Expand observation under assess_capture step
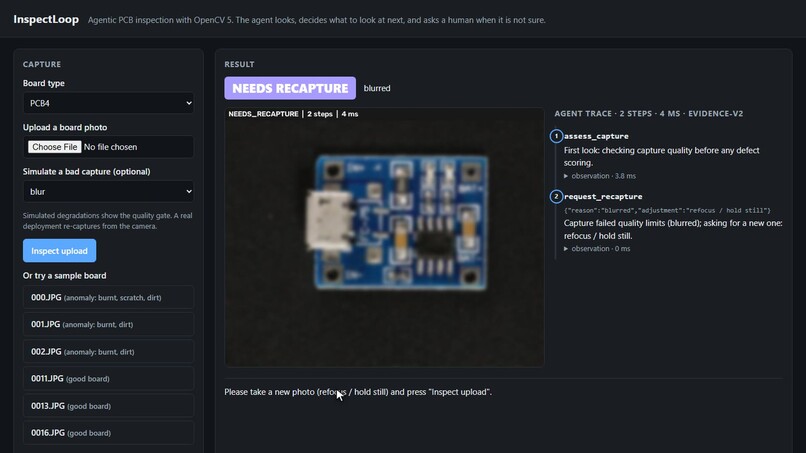The width and height of the screenshot is (806, 453). click(x=600, y=176)
